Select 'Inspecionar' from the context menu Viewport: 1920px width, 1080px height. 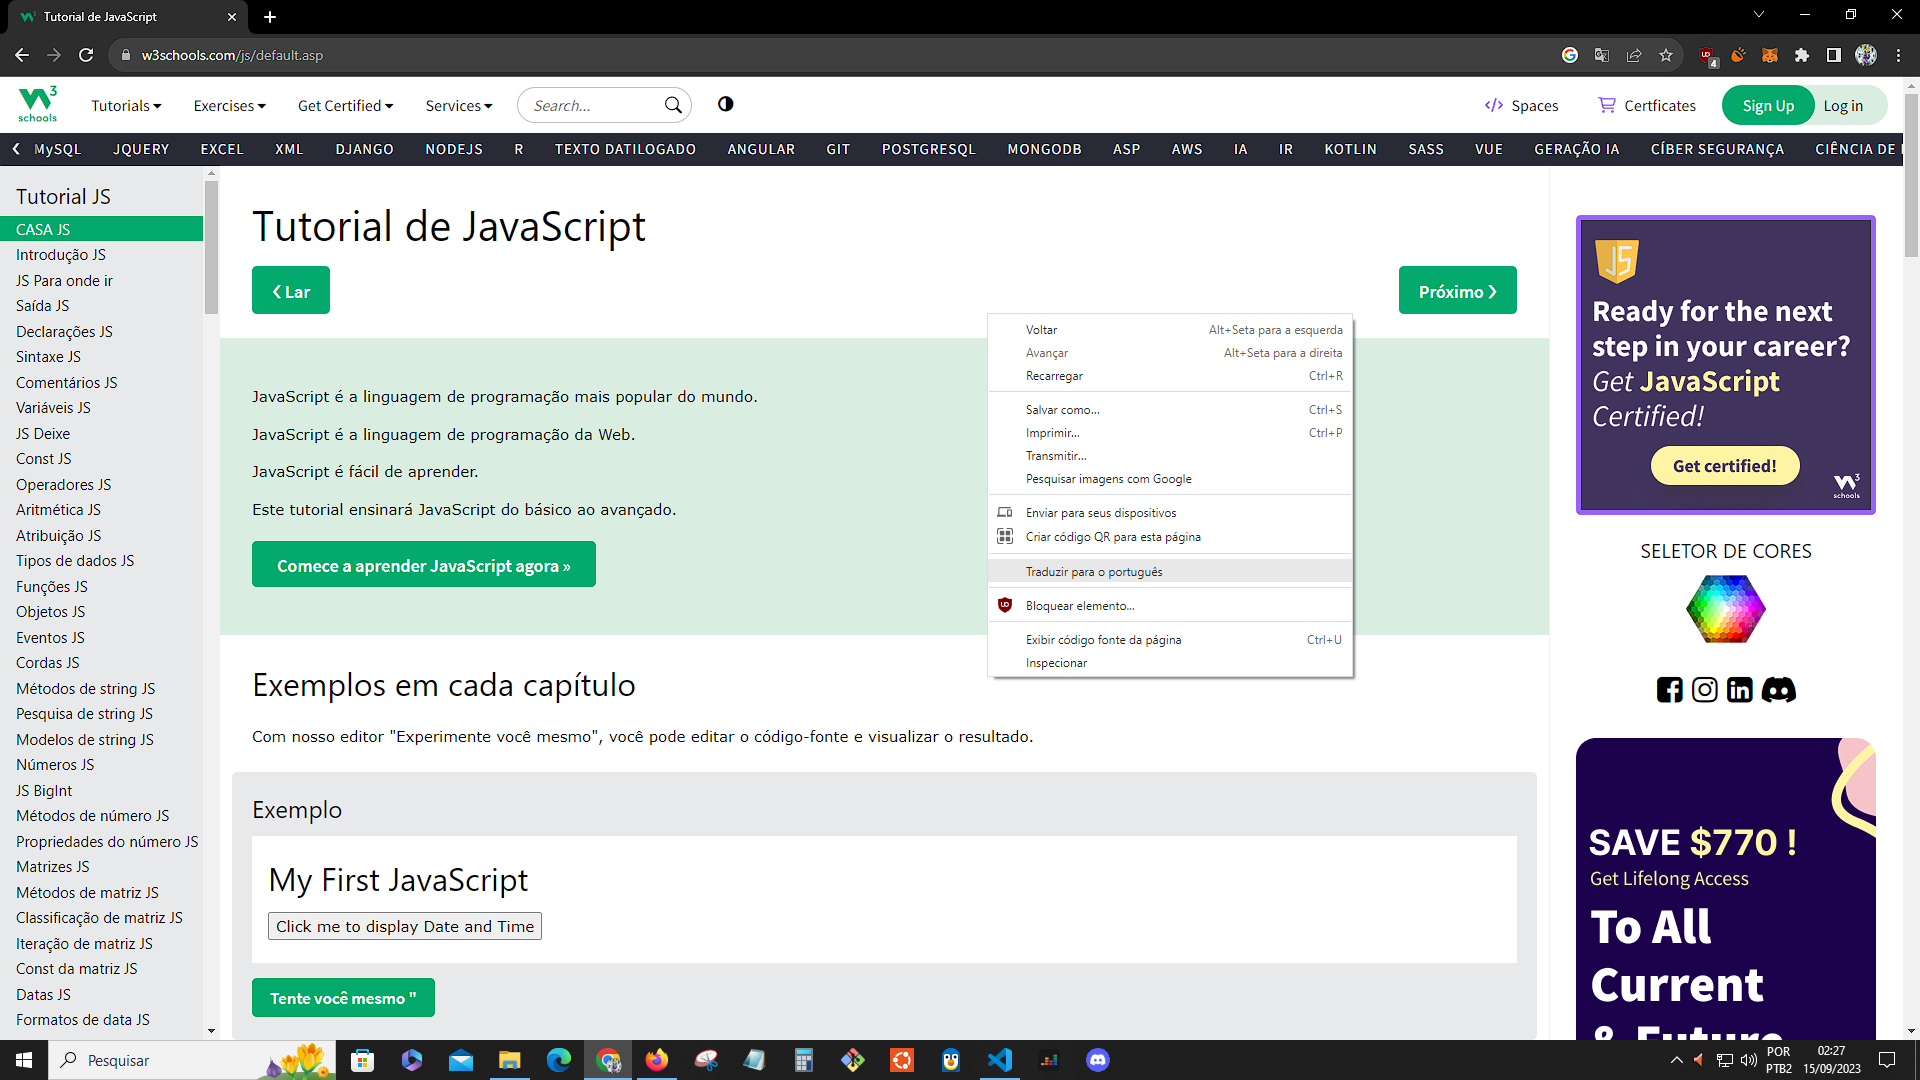click(1170, 663)
